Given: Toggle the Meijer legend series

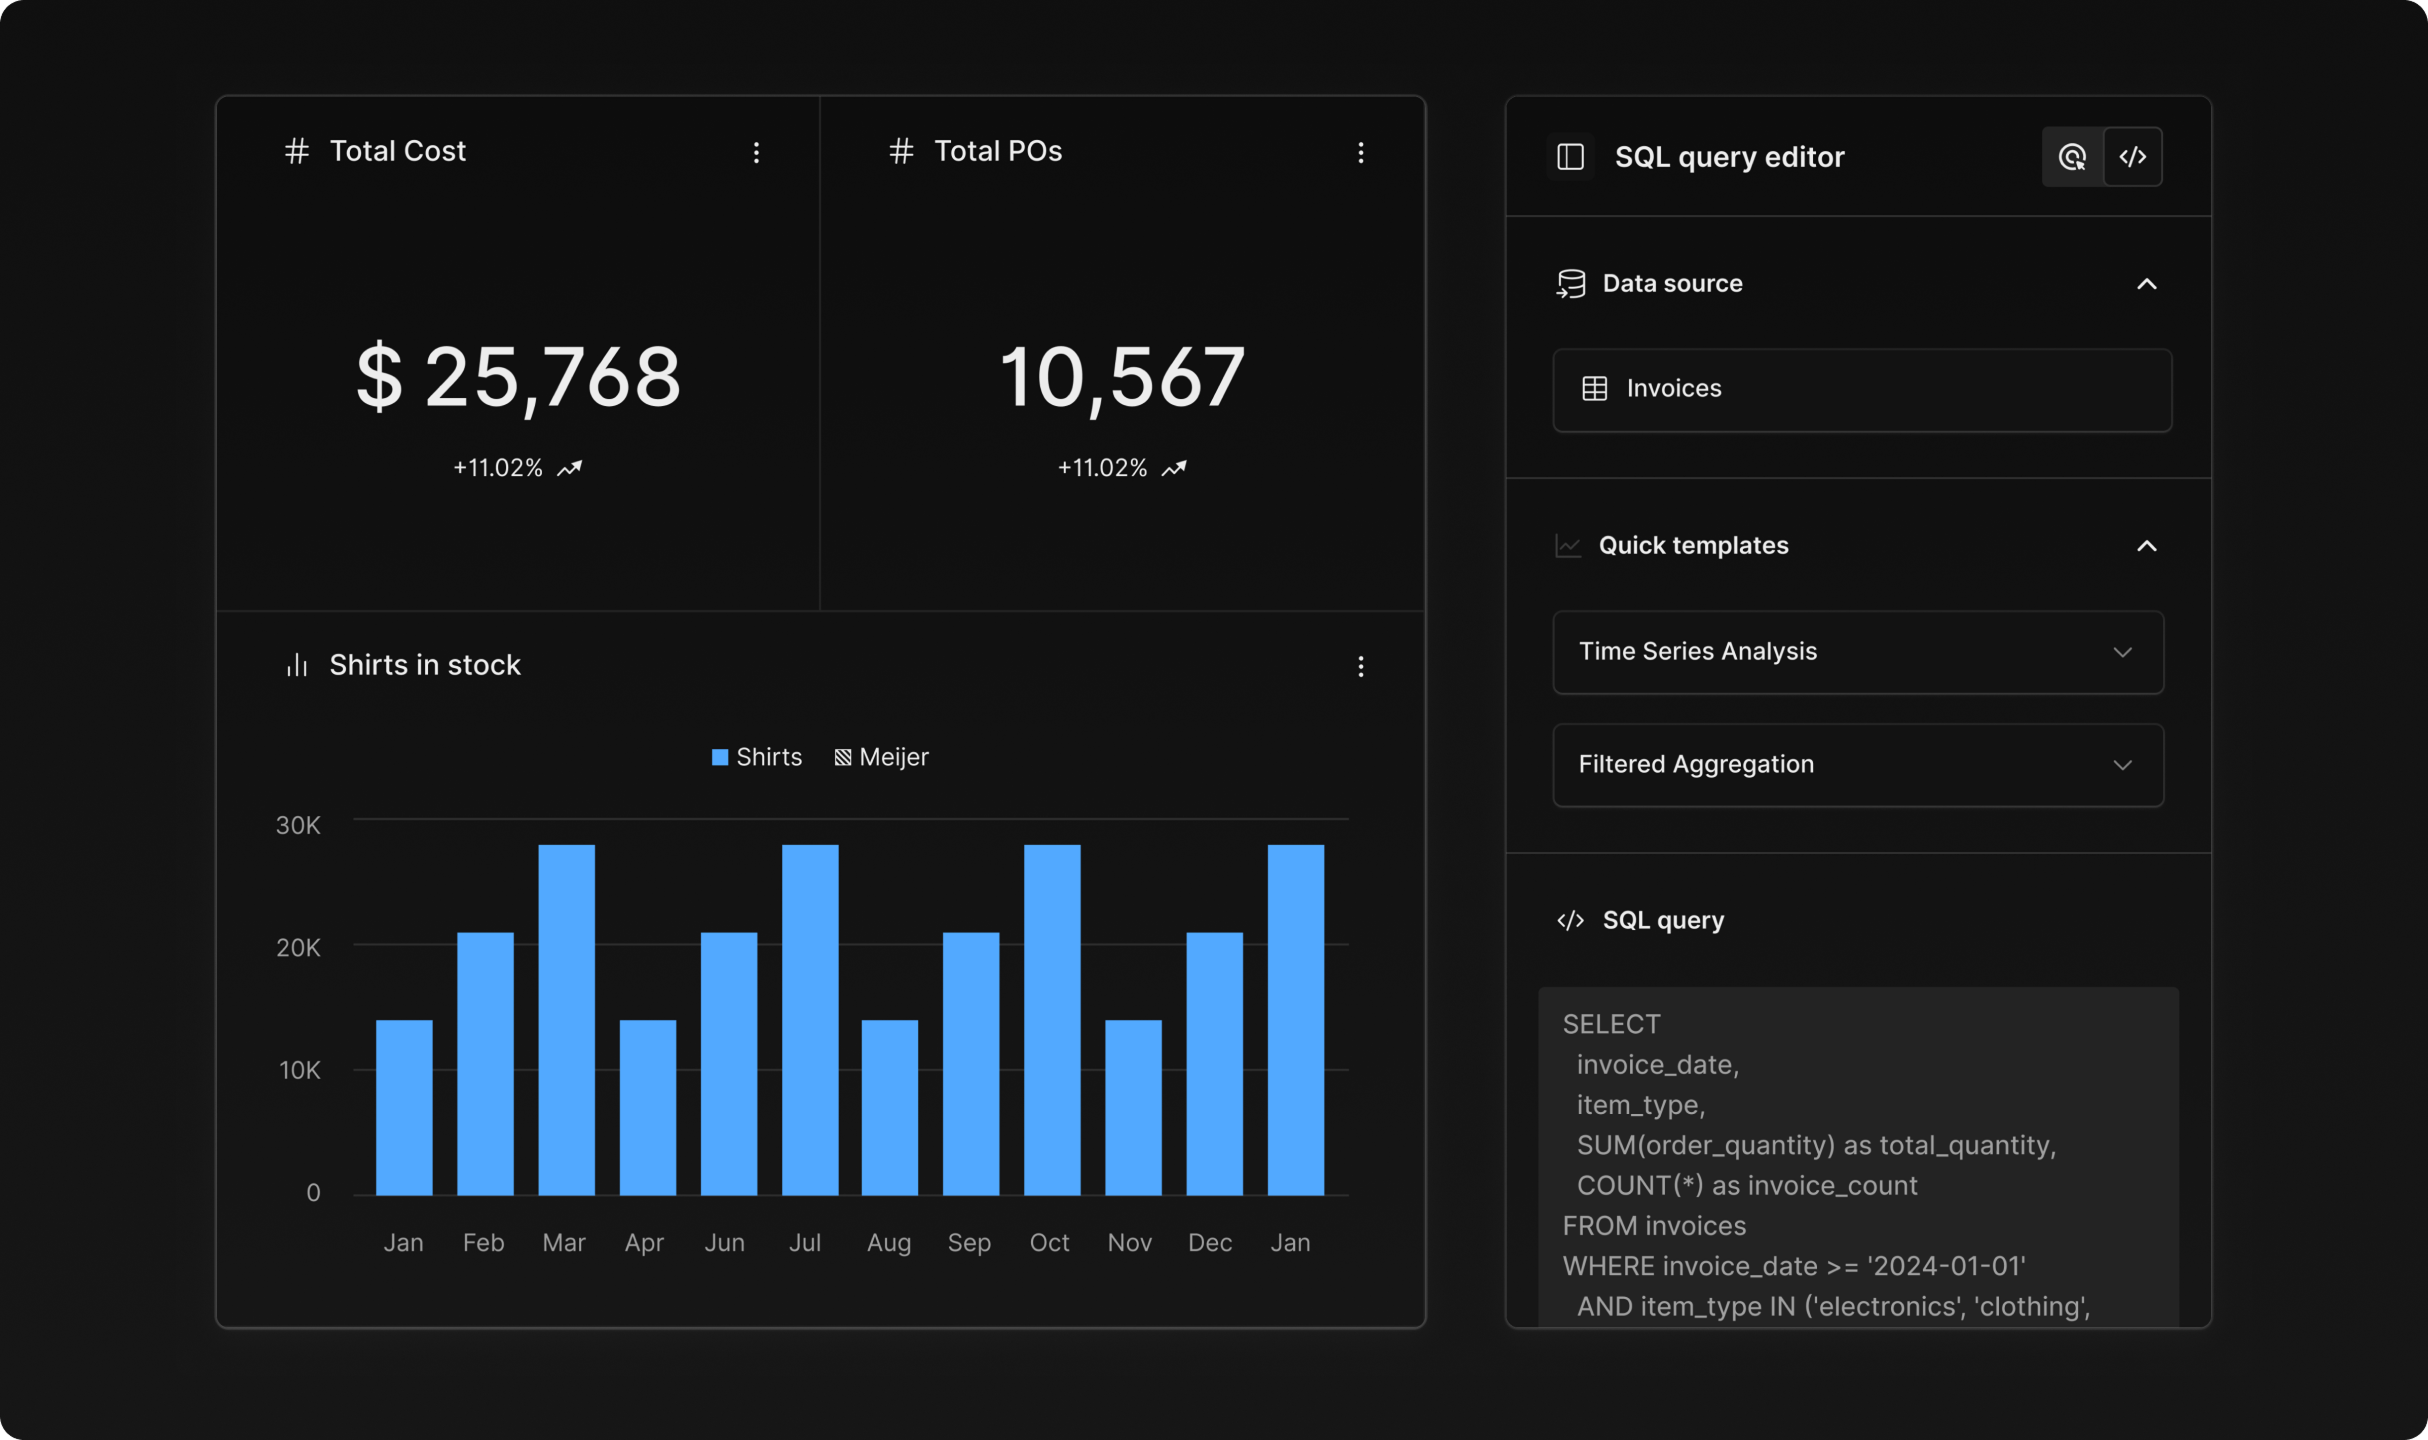Looking at the screenshot, I should tap(881, 757).
